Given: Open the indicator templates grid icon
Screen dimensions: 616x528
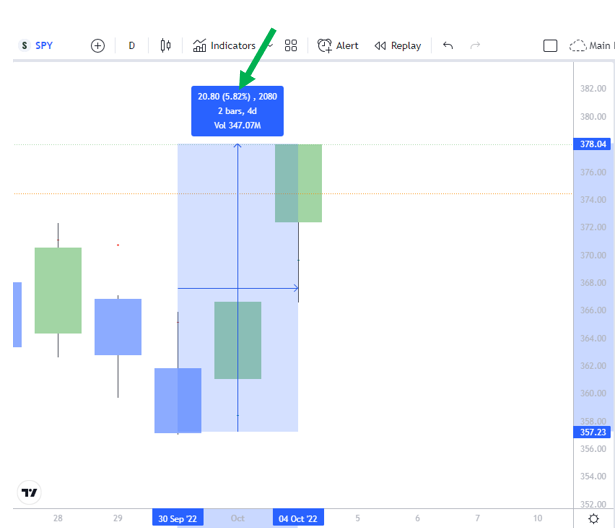Looking at the screenshot, I should [x=291, y=46].
